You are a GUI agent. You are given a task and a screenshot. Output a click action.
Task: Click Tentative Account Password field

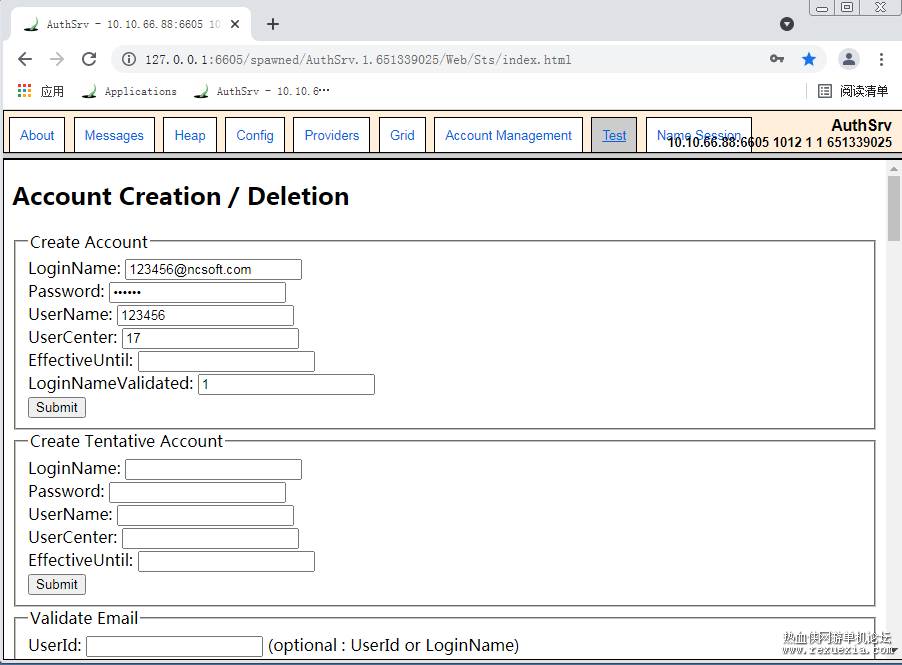tap(197, 492)
